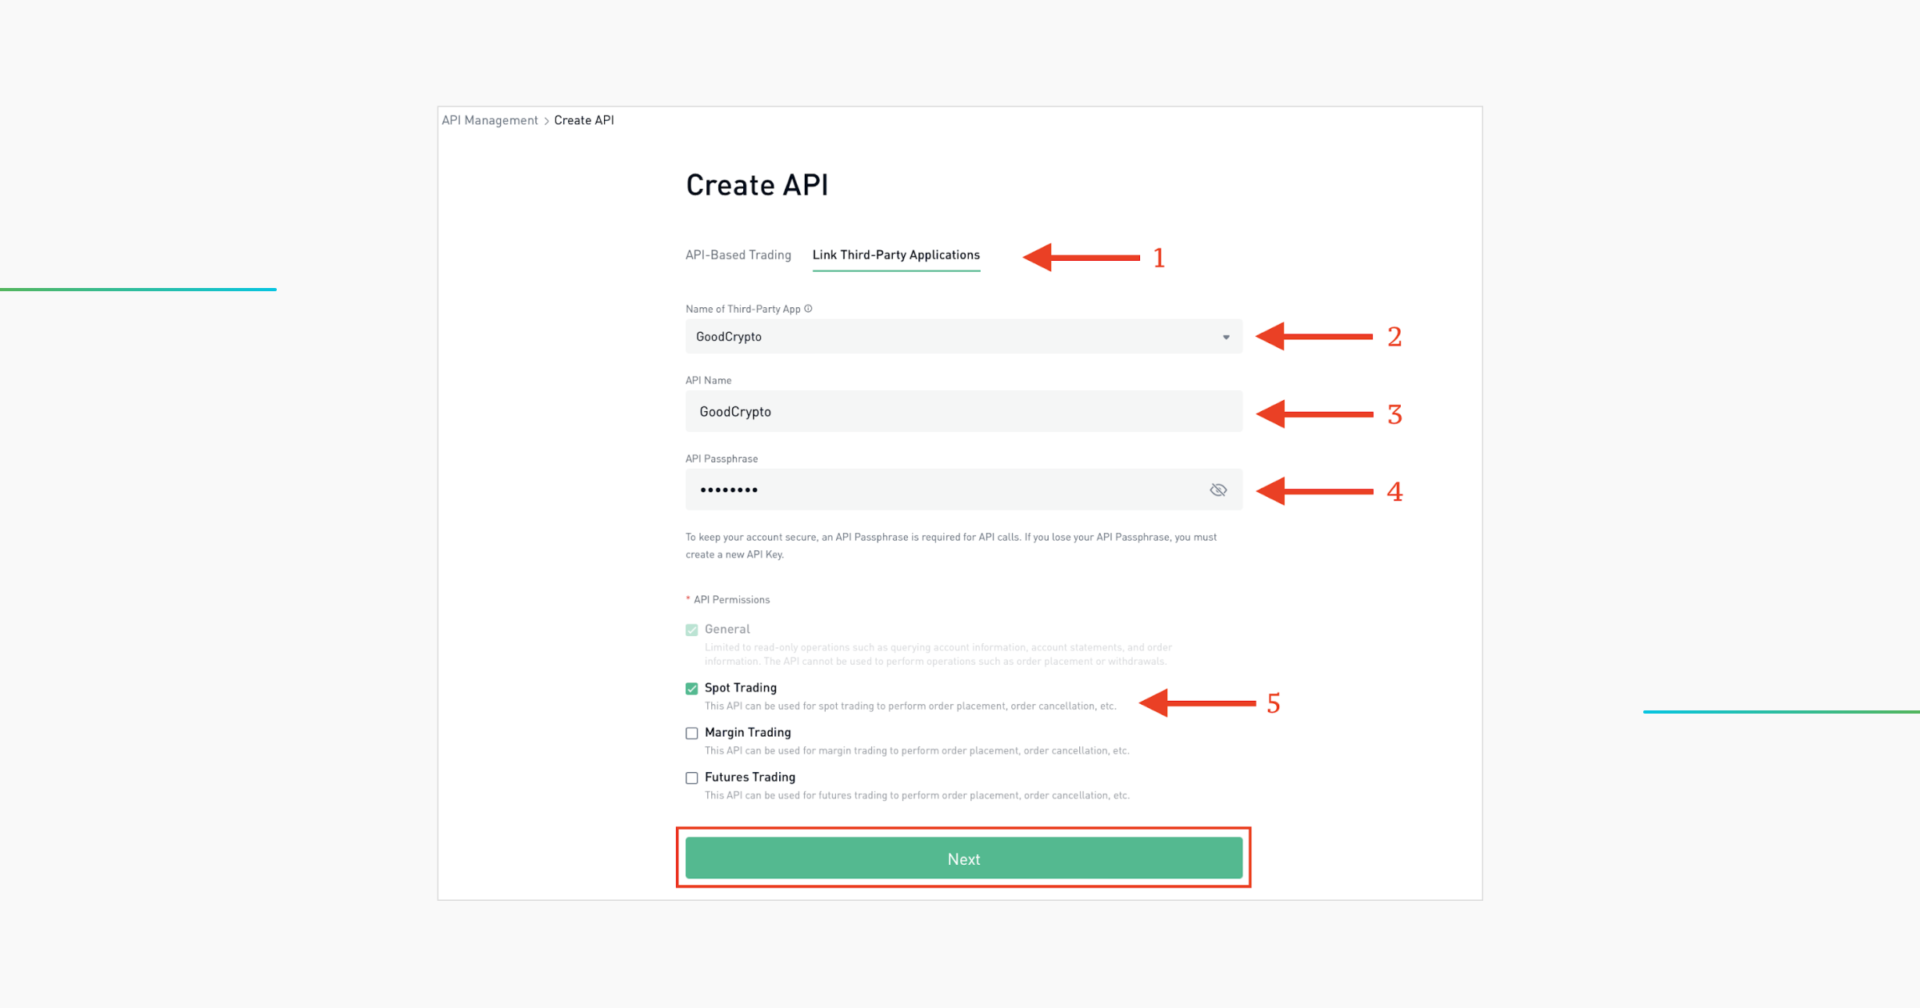The image size is (1920, 1008).
Task: Navigate back via the API Management breadcrumb
Action: click(489, 120)
